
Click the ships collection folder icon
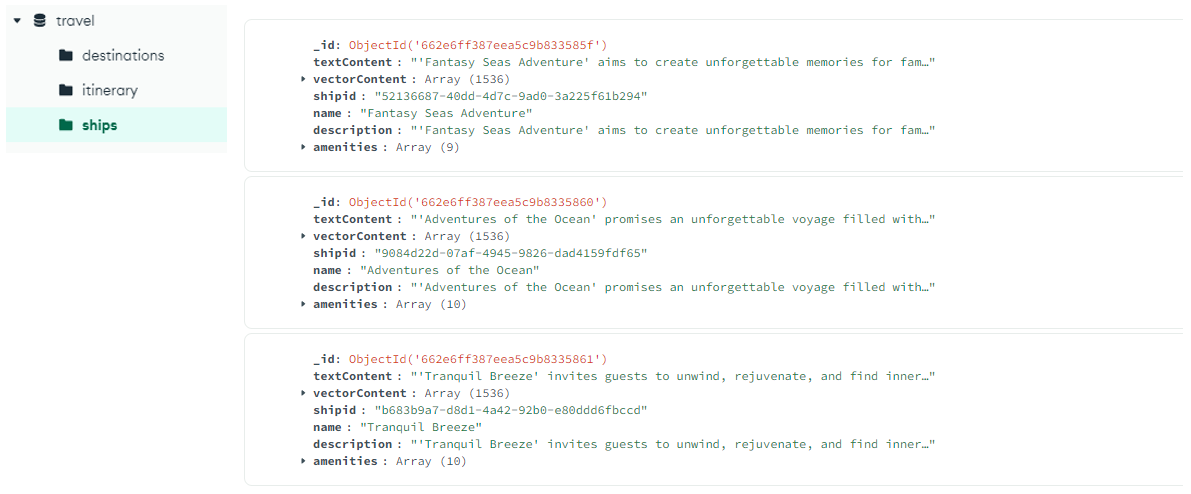click(x=66, y=125)
